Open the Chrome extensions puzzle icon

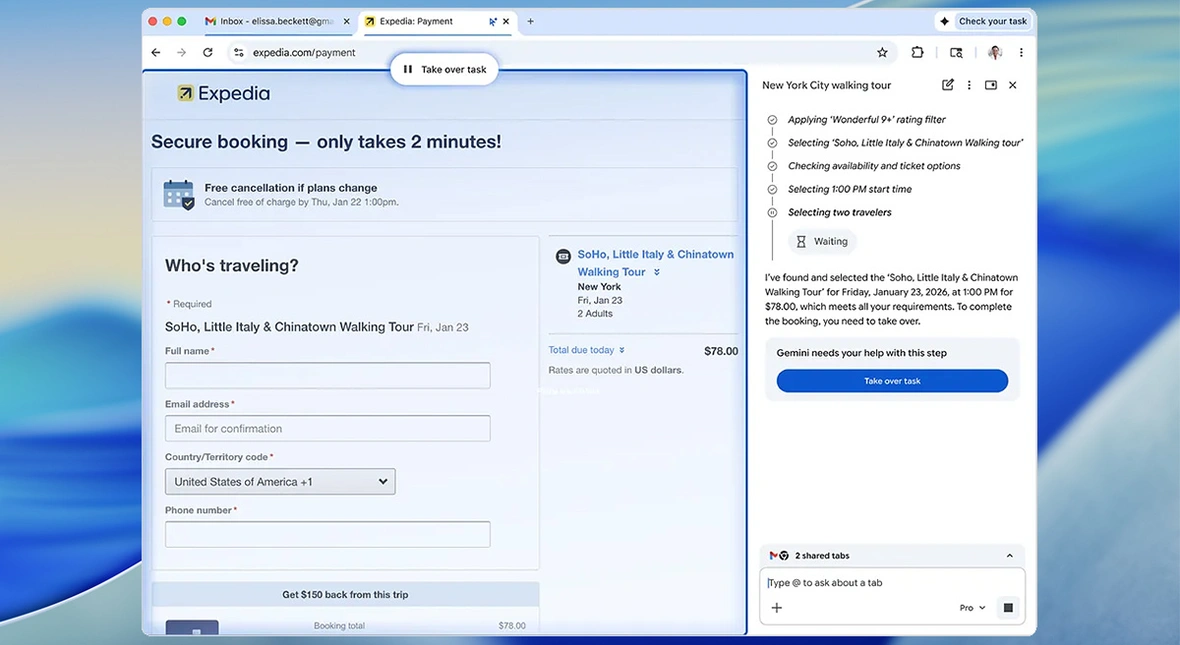click(917, 53)
